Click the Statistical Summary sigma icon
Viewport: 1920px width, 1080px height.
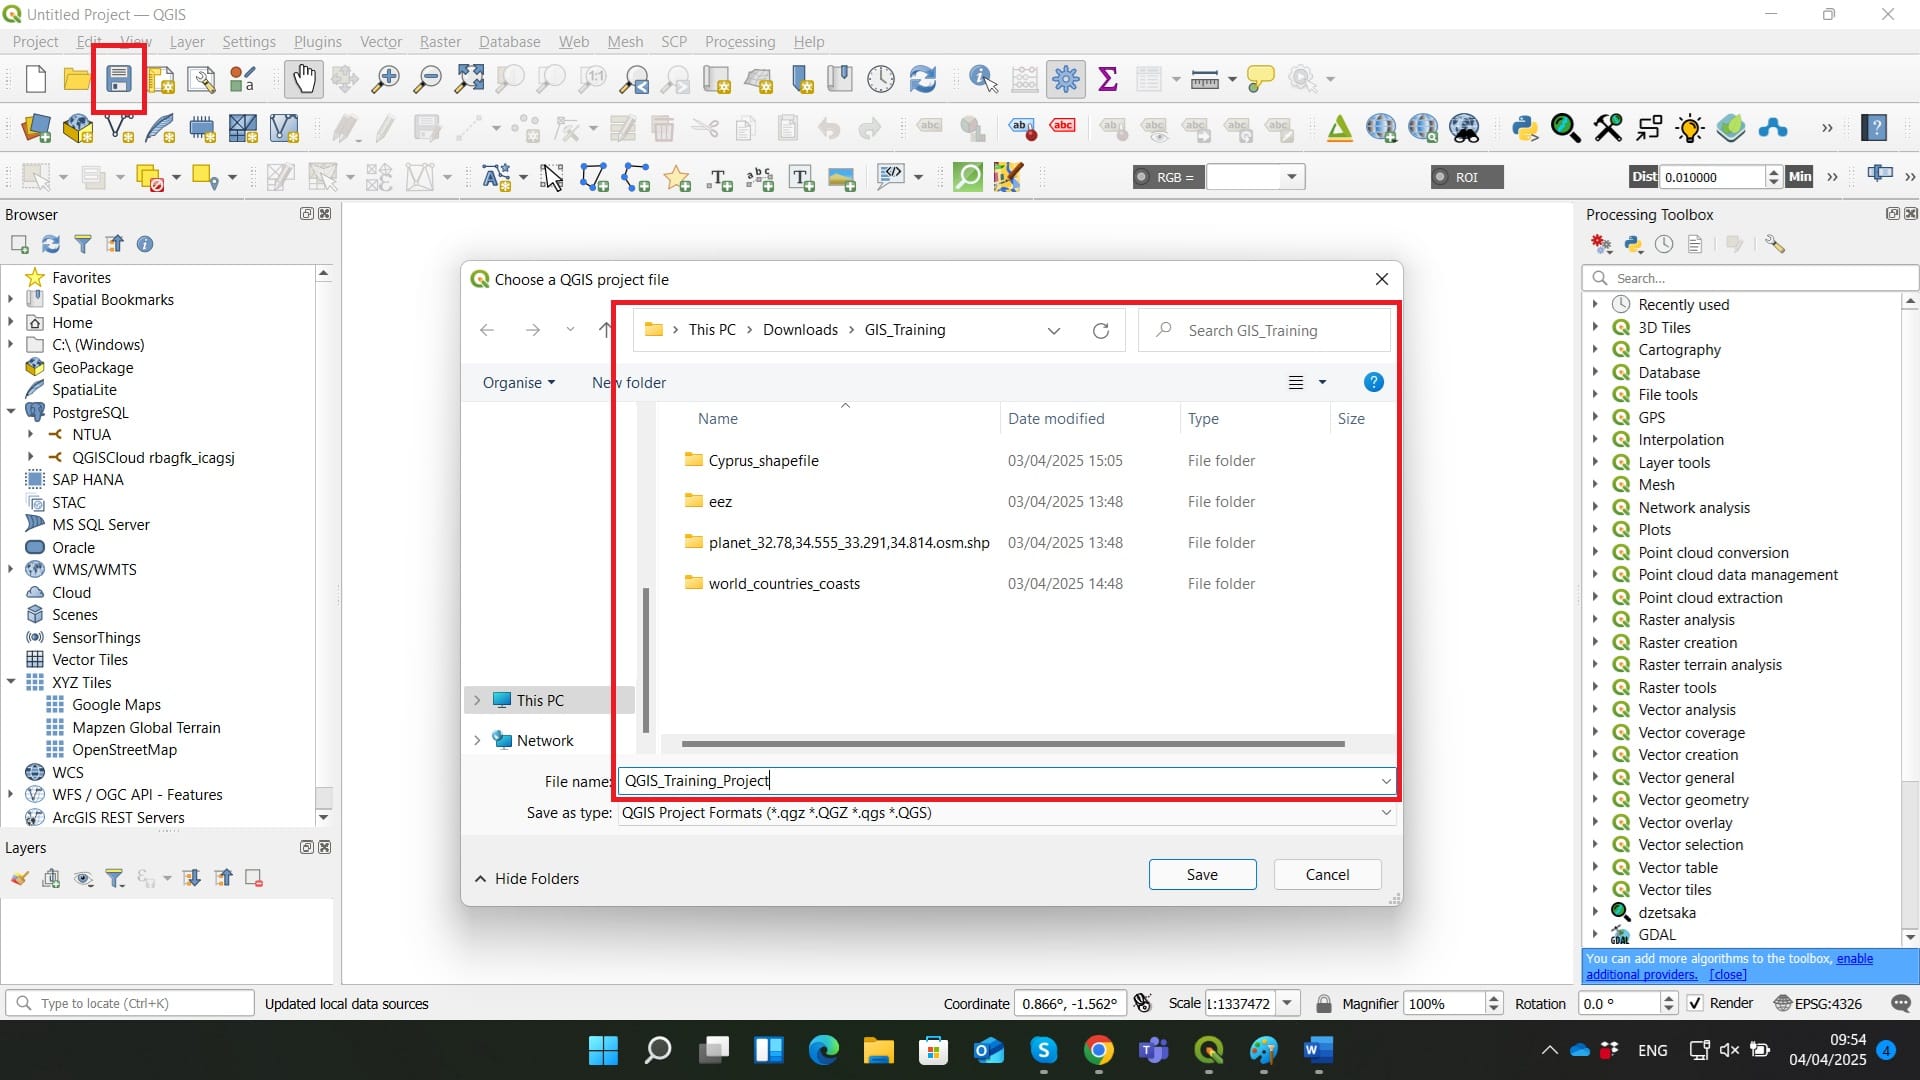point(1107,79)
